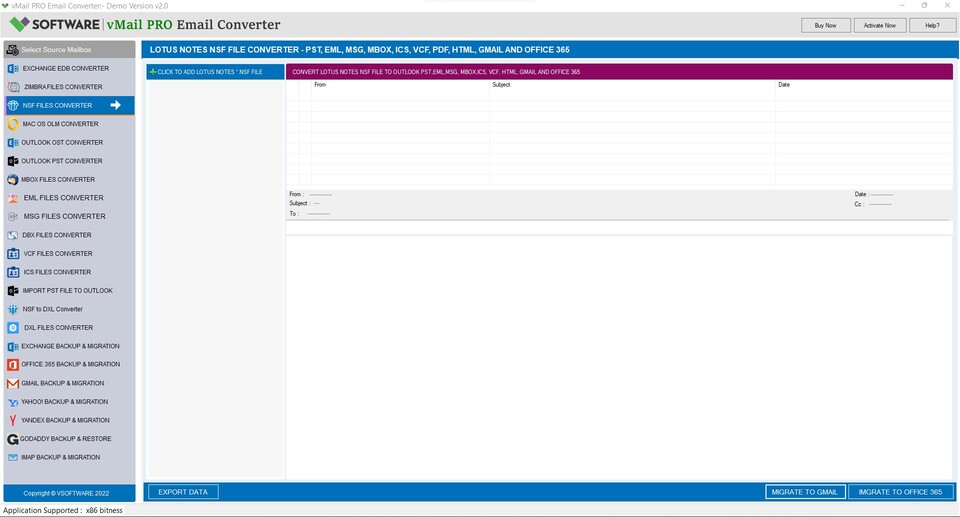This screenshot has width=960, height=517.
Task: Click Copyright VSOFTWARE 2022 text
Action: point(66,493)
